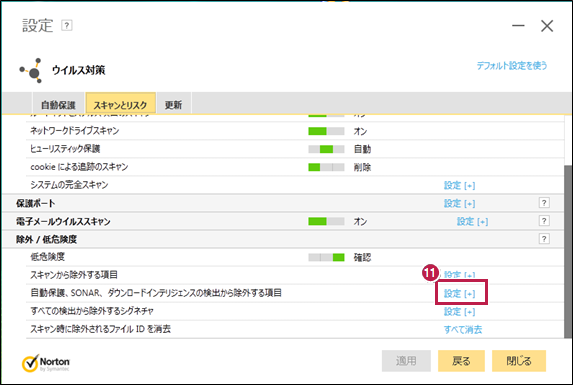573x385 pixels.
Task: Click the 戻る button
Action: (x=461, y=361)
